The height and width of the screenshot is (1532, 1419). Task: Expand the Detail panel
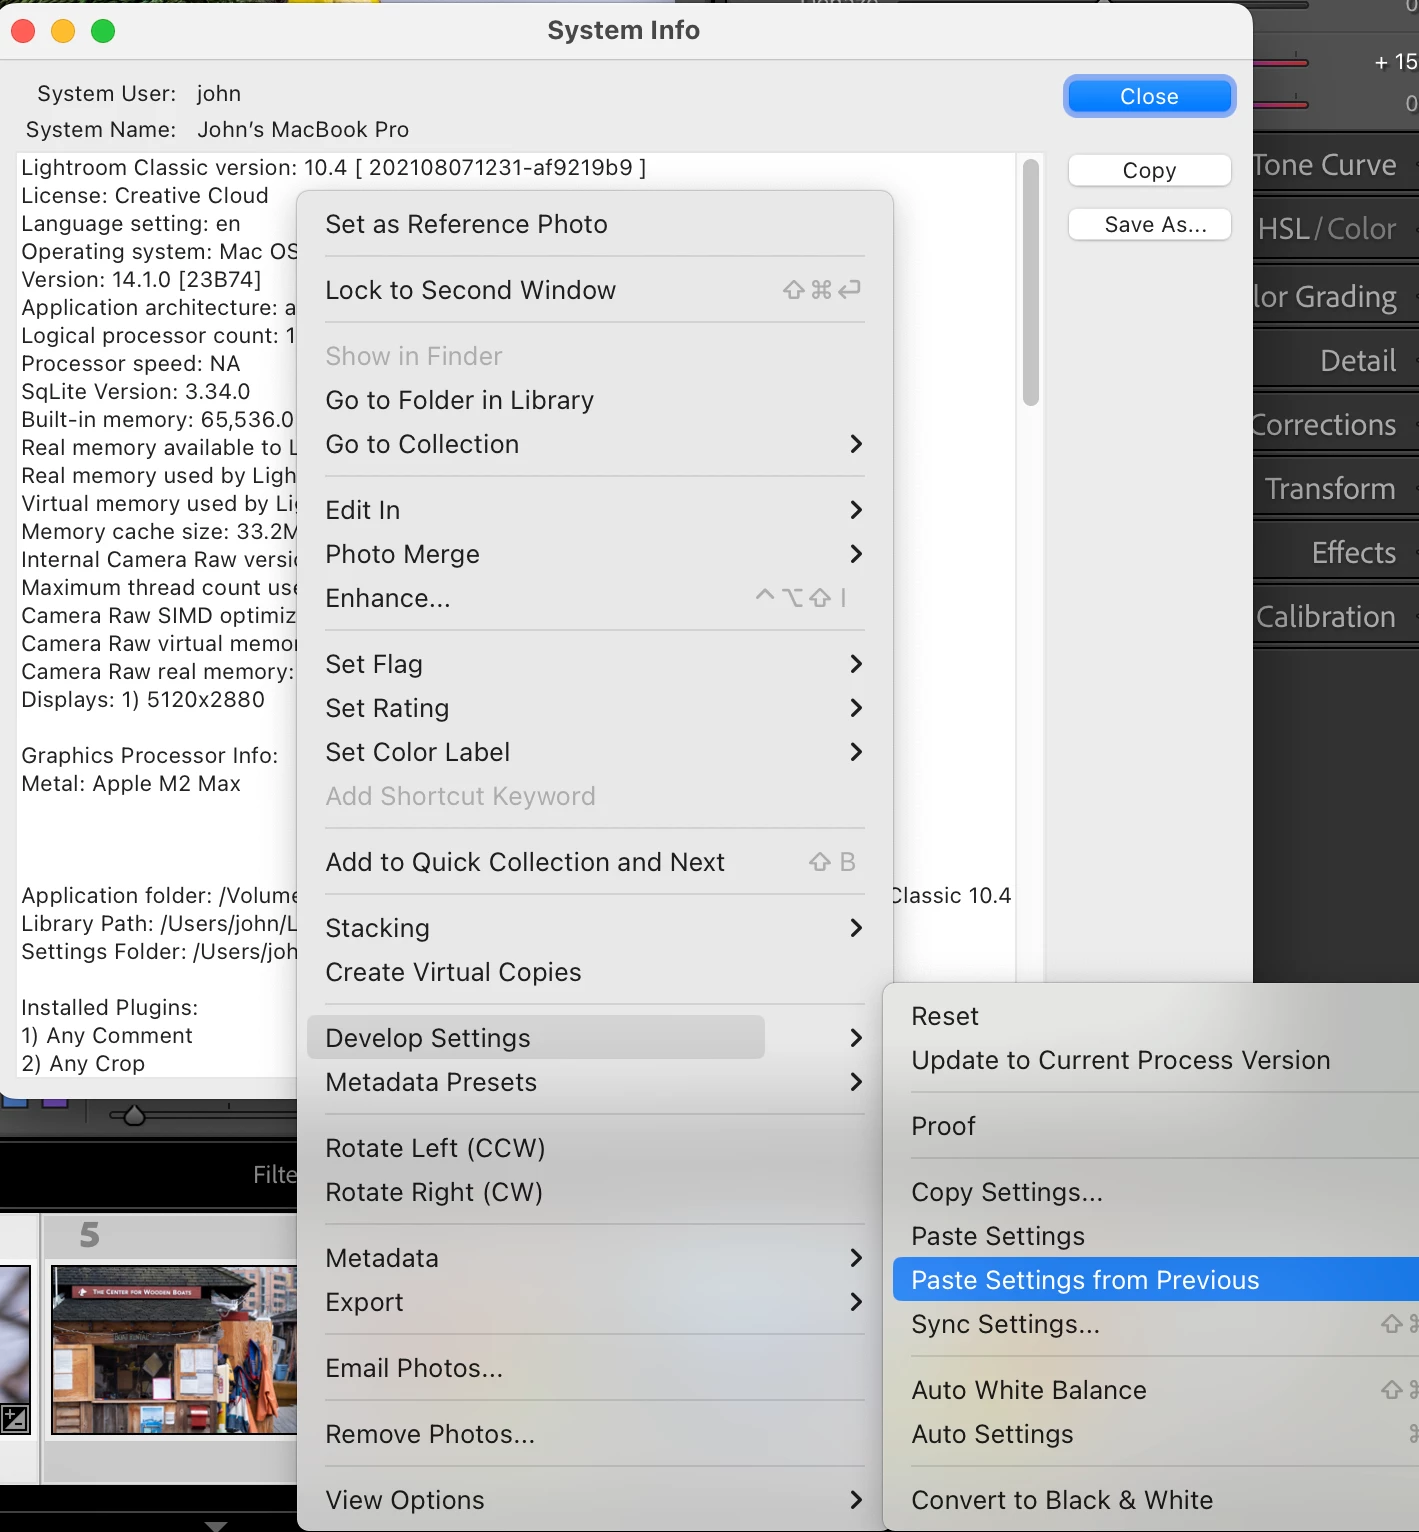point(1336,361)
